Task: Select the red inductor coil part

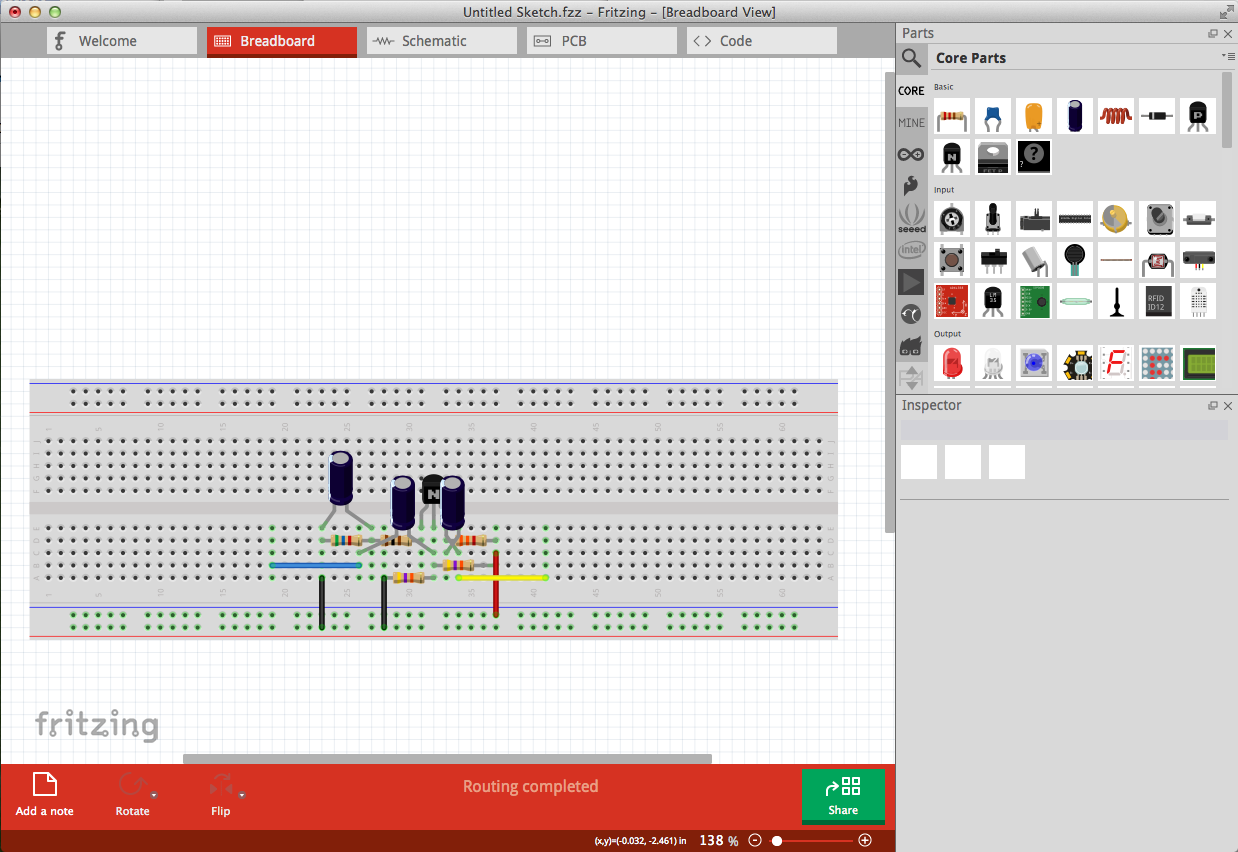Action: tap(1115, 116)
